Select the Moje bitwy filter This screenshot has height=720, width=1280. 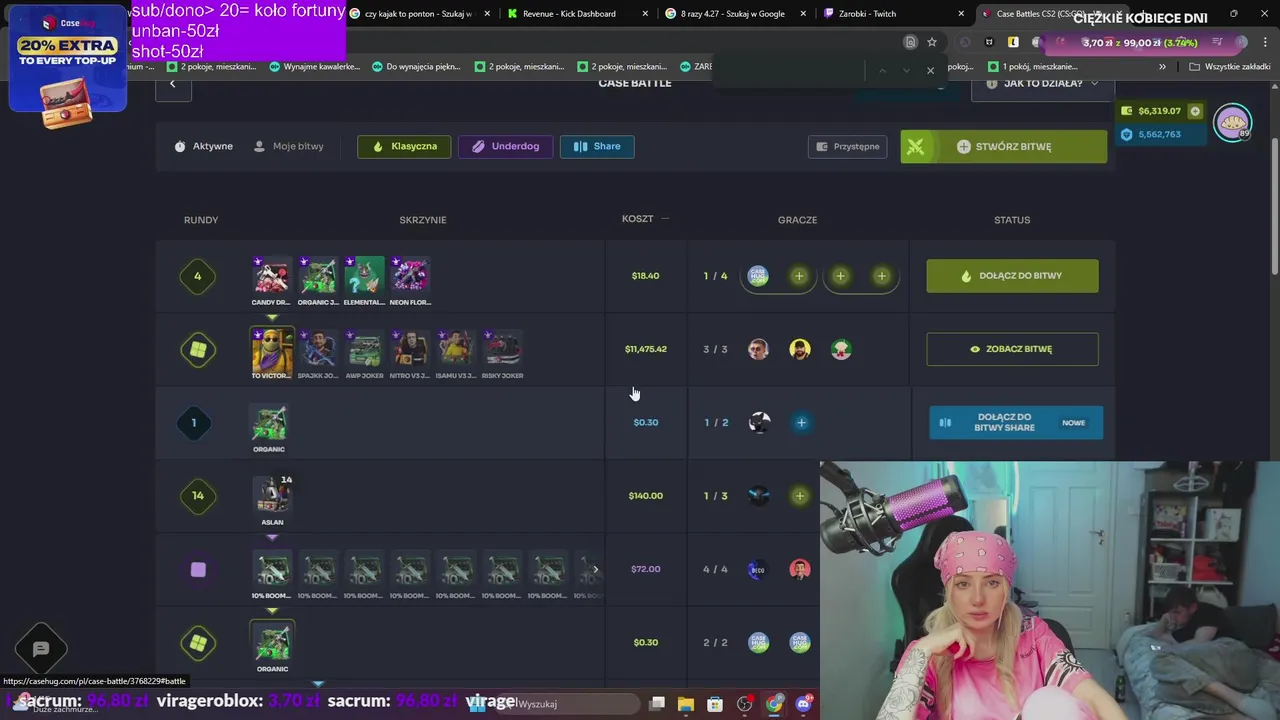[x=288, y=146]
